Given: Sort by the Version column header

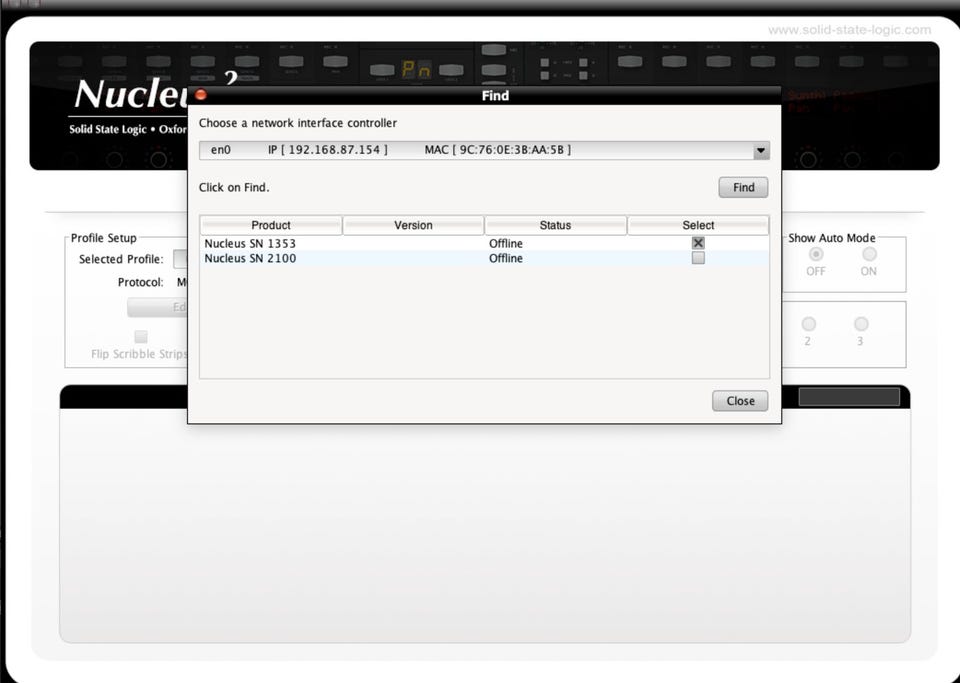Looking at the screenshot, I should tap(413, 225).
